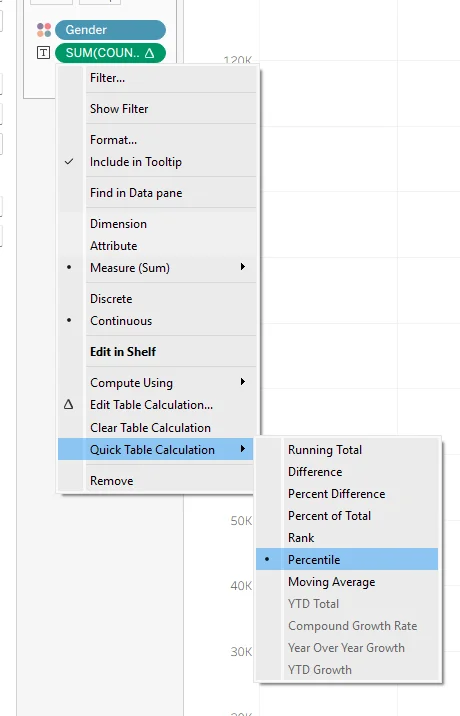The width and height of the screenshot is (460, 716).
Task: Click the text label icon beside SUM(COUN..
Action: 43,53
